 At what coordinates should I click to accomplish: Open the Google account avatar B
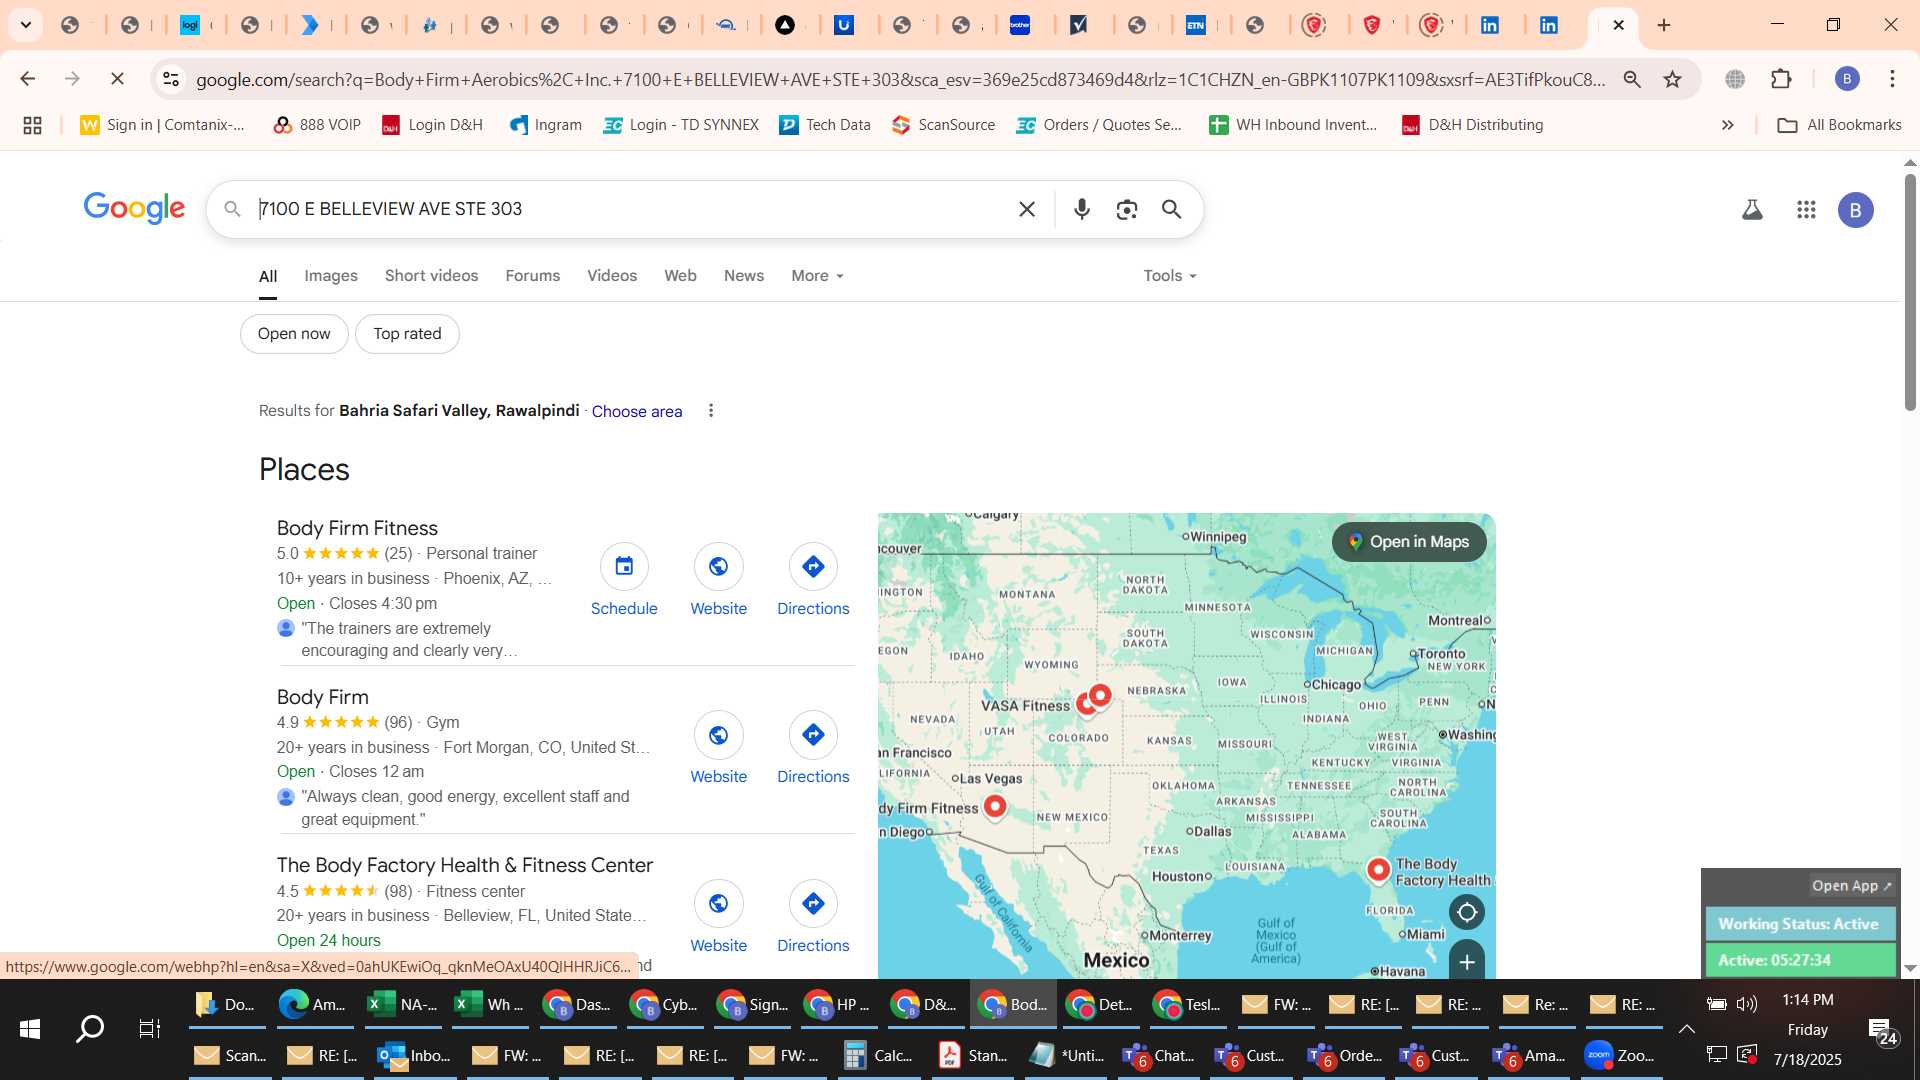pos(1856,210)
